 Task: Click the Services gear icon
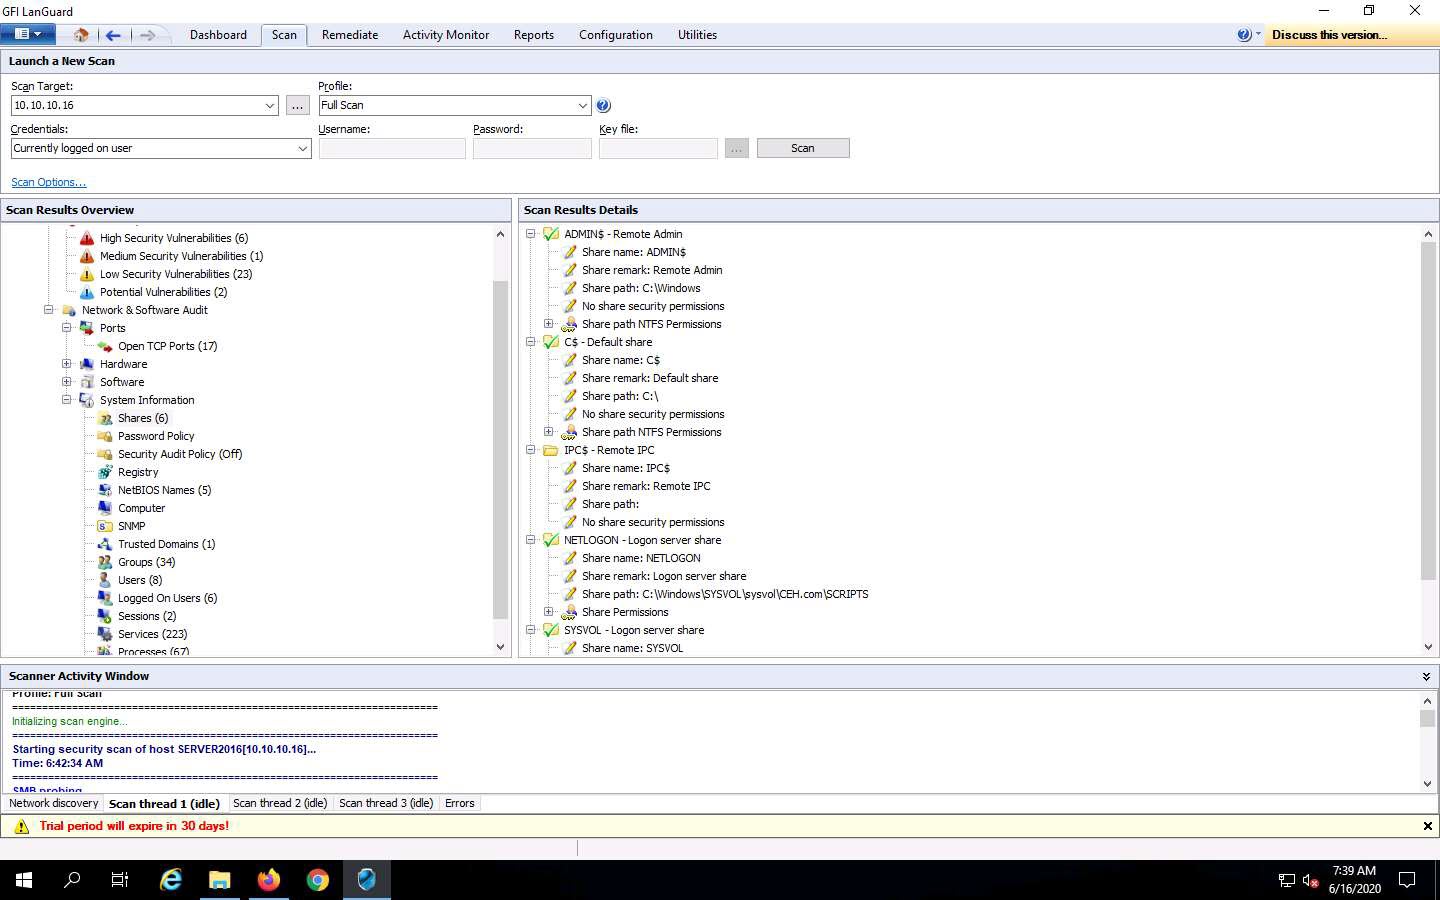pyautogui.click(x=105, y=634)
